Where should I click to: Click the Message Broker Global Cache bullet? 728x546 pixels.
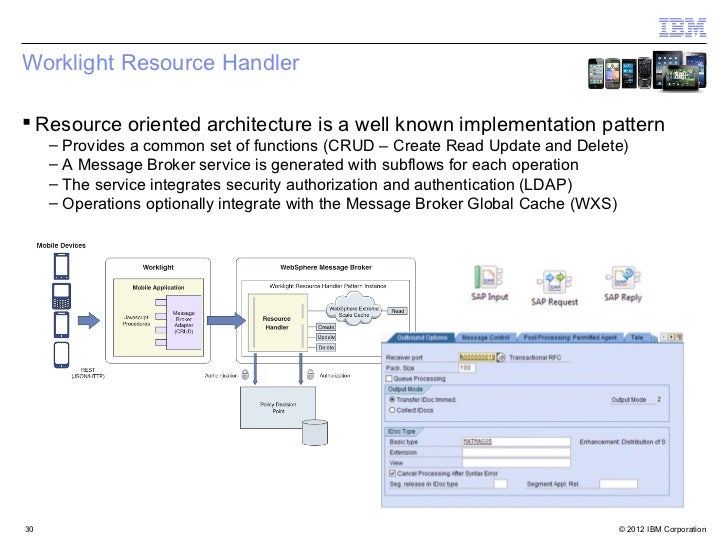click(x=333, y=204)
